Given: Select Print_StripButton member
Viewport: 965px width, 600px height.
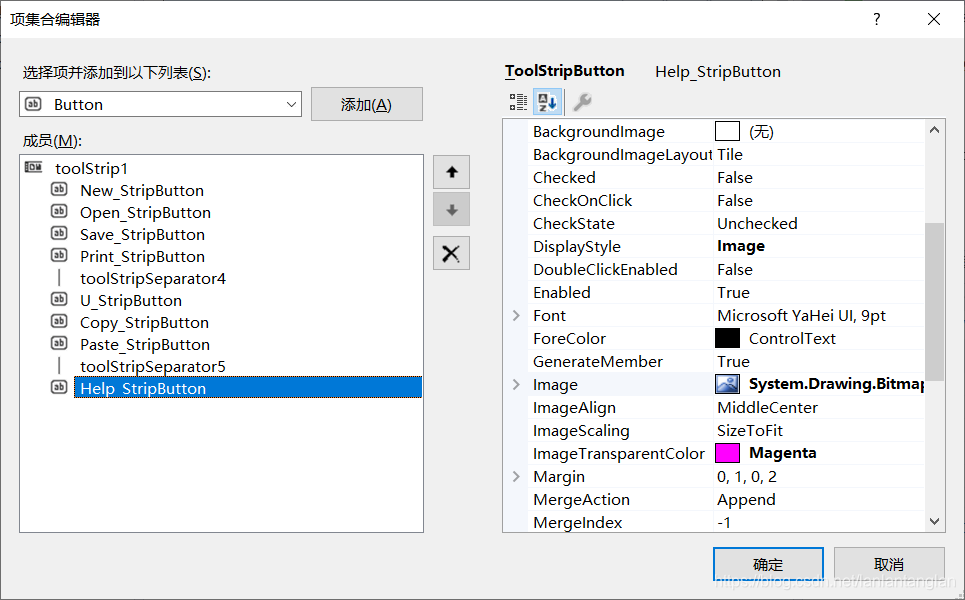Looking at the screenshot, I should coord(142,257).
